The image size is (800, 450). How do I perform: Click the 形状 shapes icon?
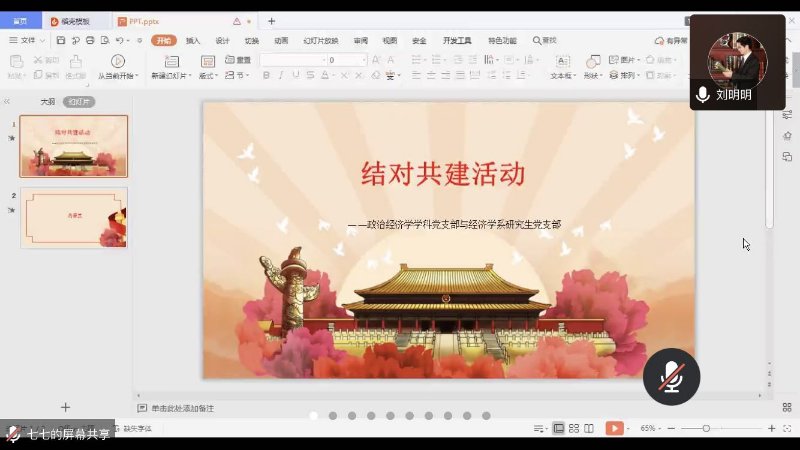(591, 62)
